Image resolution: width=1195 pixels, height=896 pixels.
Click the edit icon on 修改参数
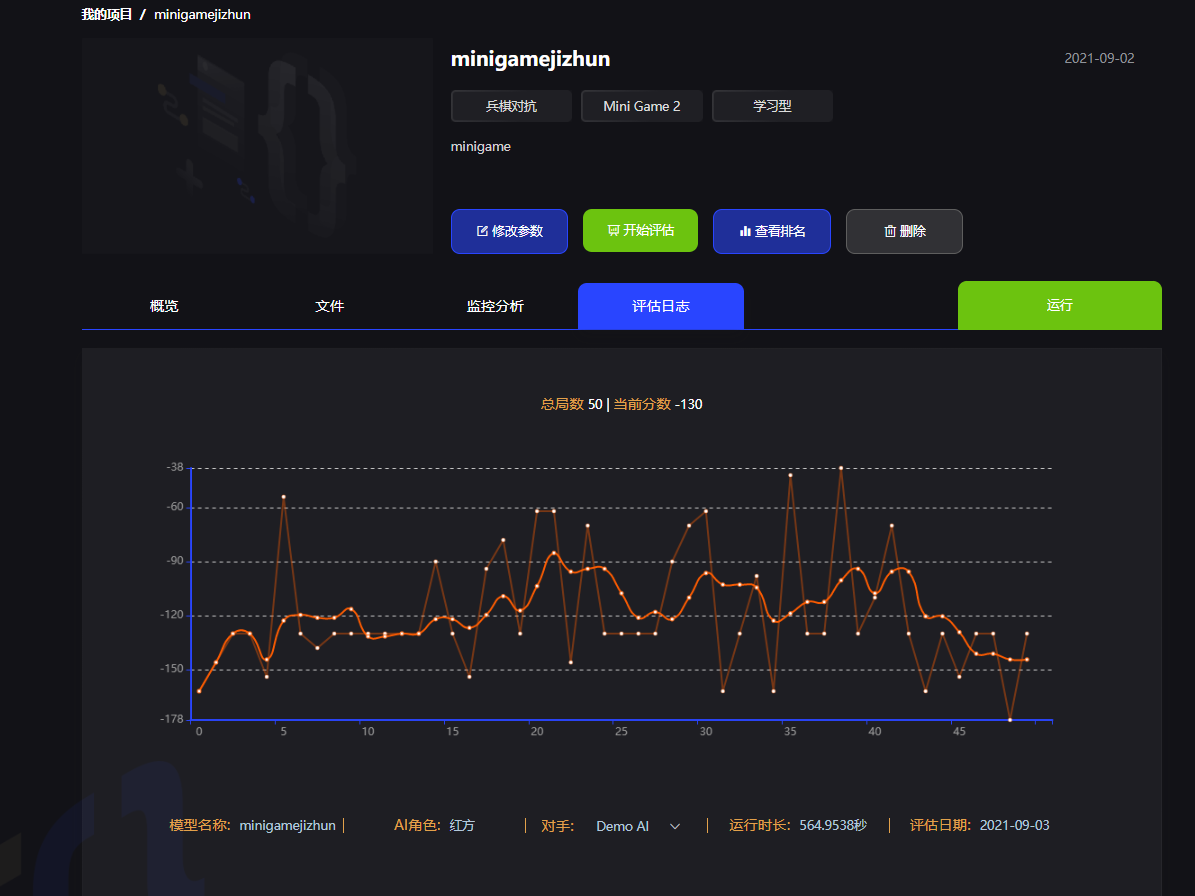(482, 231)
